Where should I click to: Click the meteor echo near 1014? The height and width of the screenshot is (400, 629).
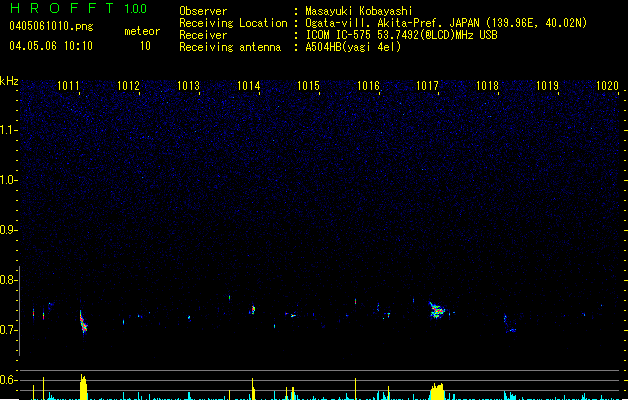pyautogui.click(x=252, y=309)
